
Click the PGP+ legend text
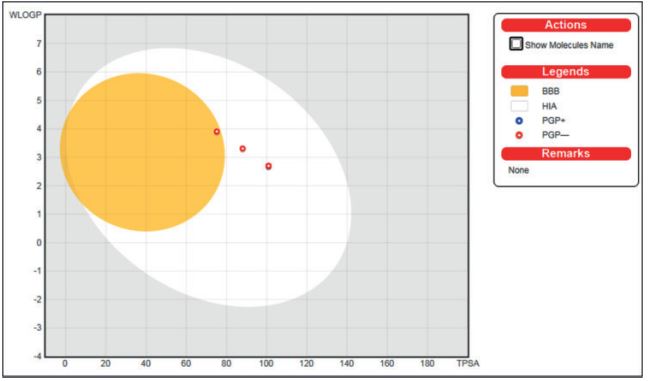point(553,121)
